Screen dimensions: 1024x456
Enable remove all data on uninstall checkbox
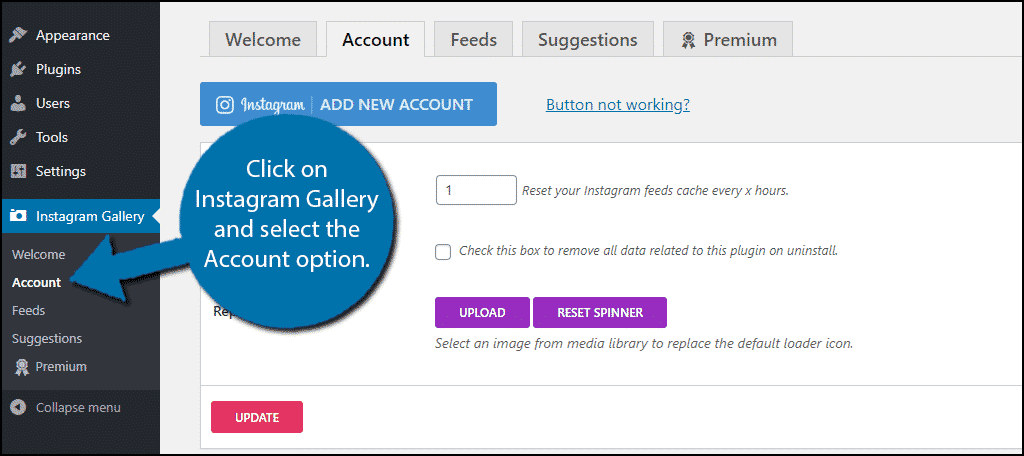pos(443,252)
